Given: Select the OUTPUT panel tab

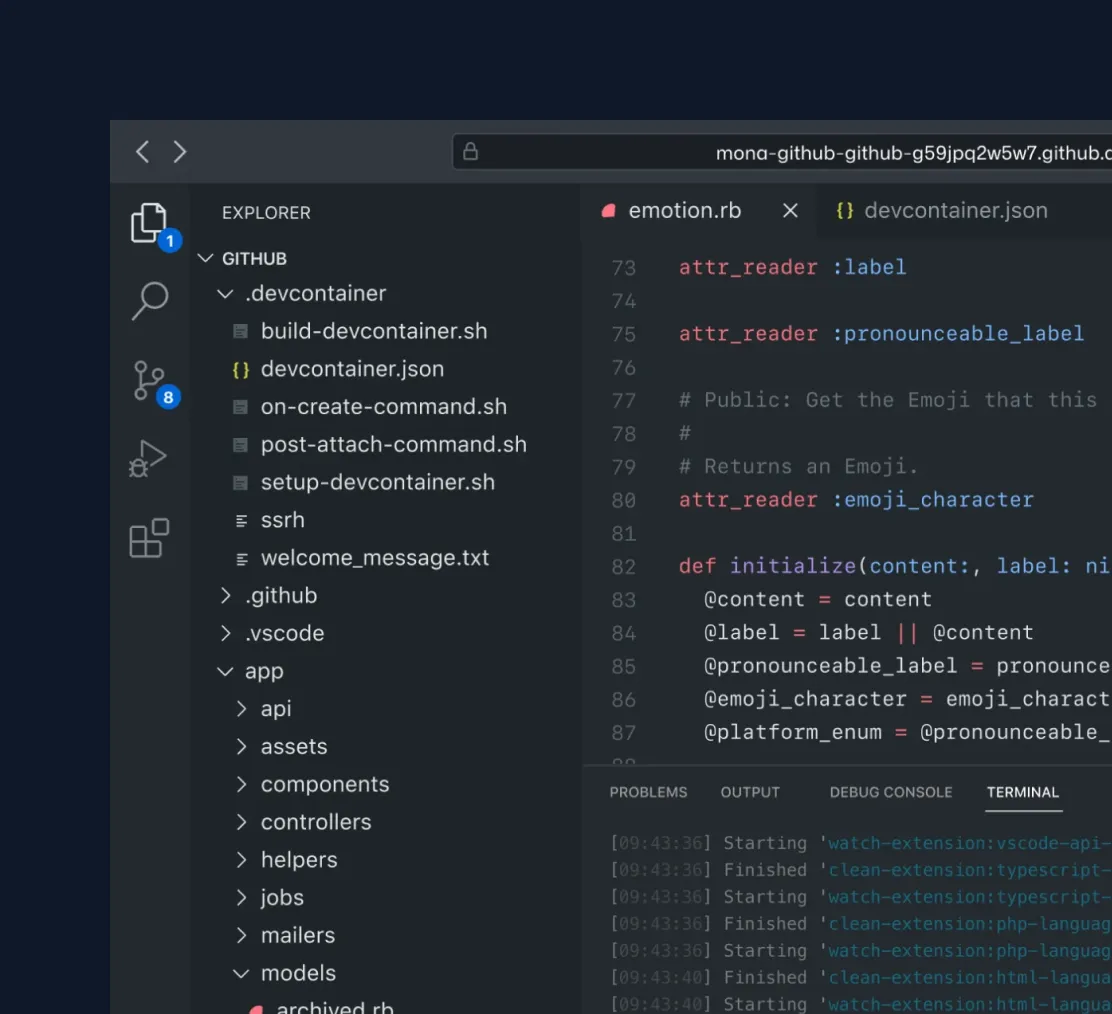Looking at the screenshot, I should tap(750, 792).
